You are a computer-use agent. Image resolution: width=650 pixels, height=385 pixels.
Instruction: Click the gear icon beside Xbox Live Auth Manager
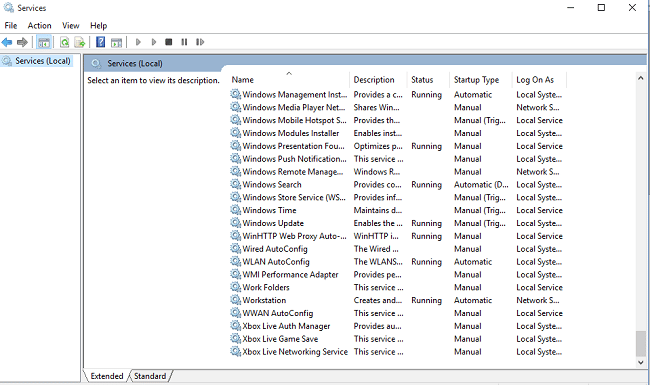coord(235,326)
